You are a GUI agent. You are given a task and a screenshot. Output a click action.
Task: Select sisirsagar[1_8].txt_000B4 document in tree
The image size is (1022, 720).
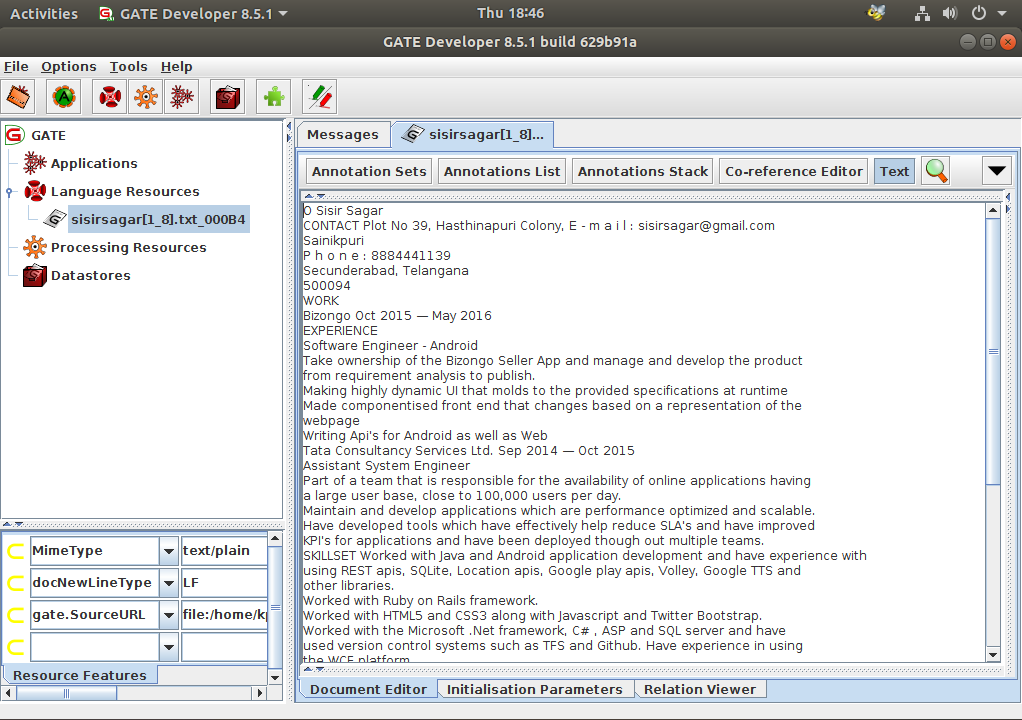(x=158, y=219)
